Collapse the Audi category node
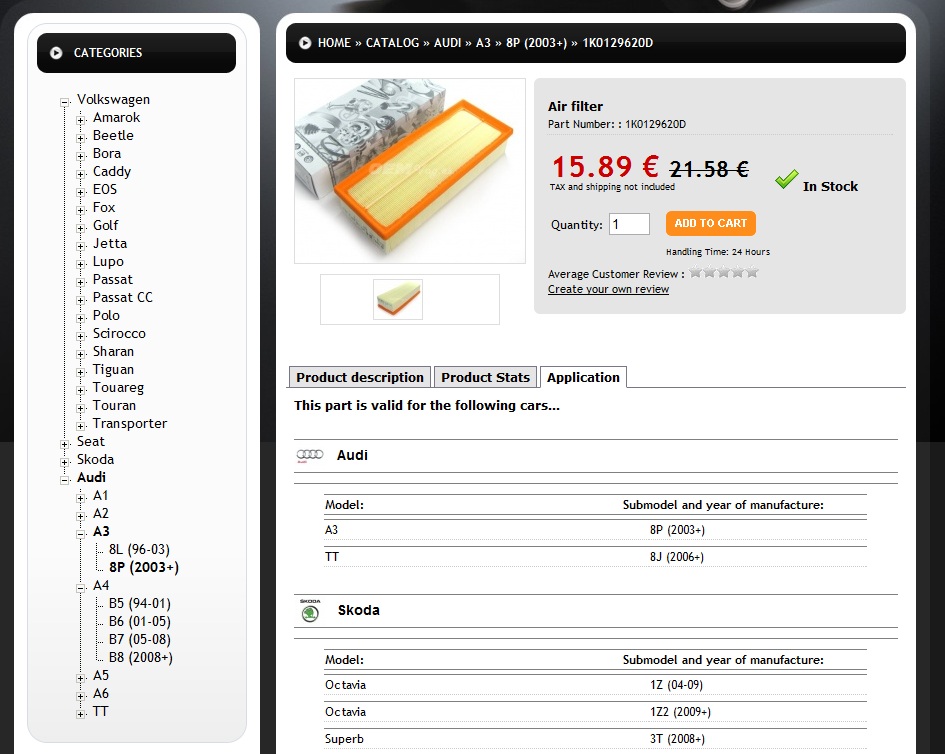This screenshot has height=754, width=945. 64,480
